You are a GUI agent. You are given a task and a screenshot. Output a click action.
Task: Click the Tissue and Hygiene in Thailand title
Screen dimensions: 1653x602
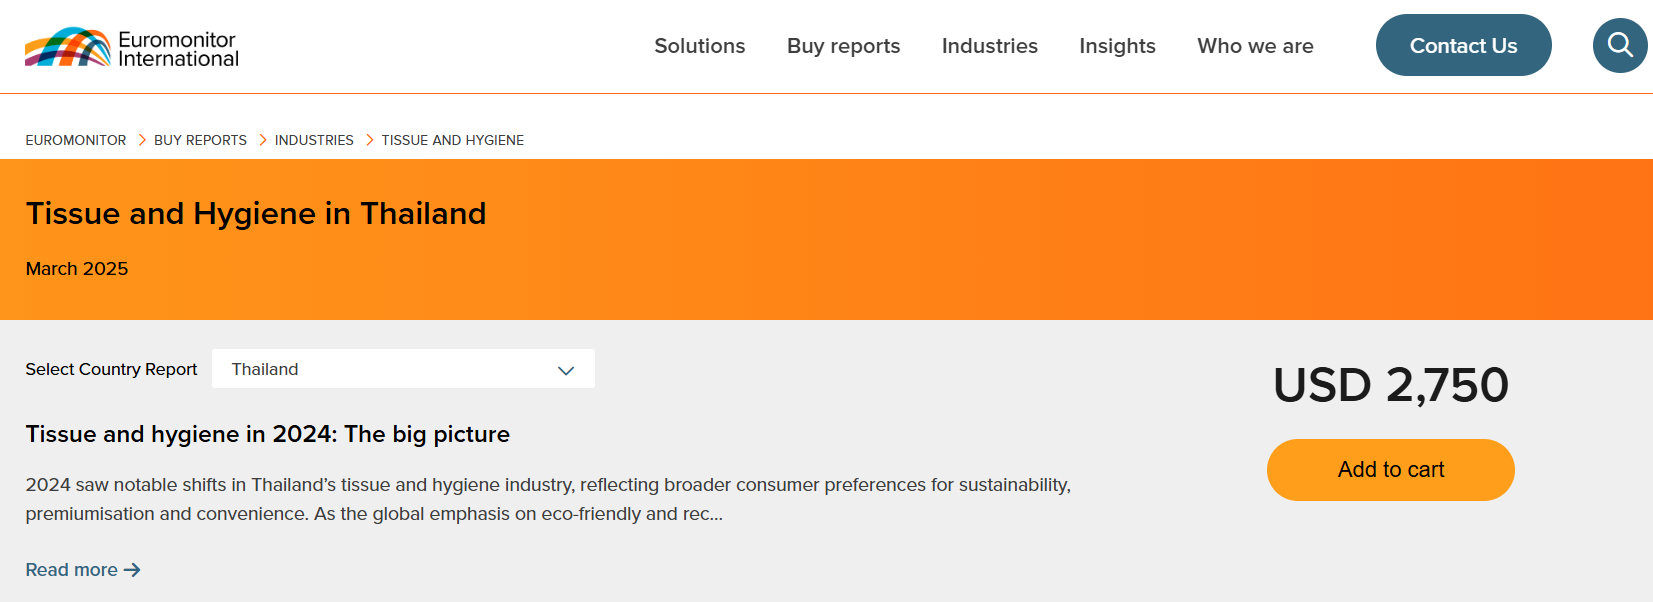(x=256, y=214)
